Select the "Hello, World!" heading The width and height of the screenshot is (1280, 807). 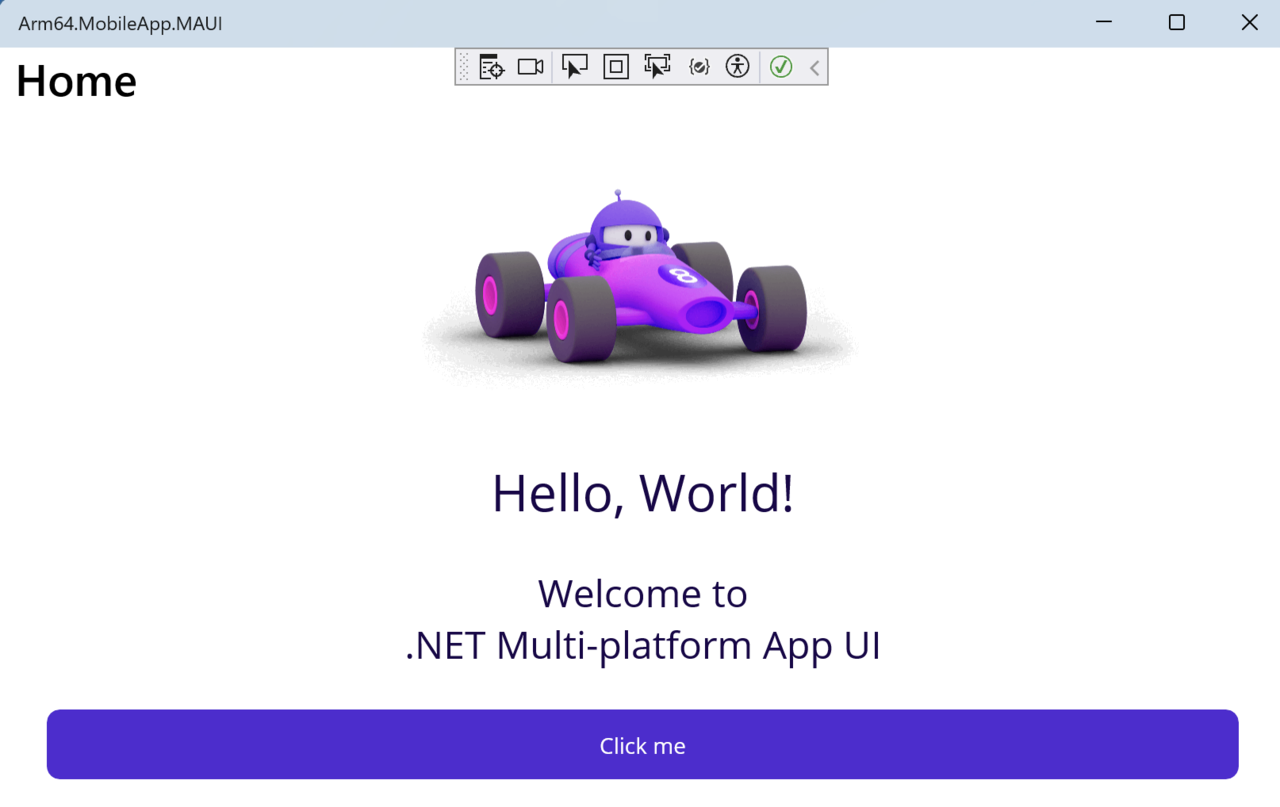[642, 493]
